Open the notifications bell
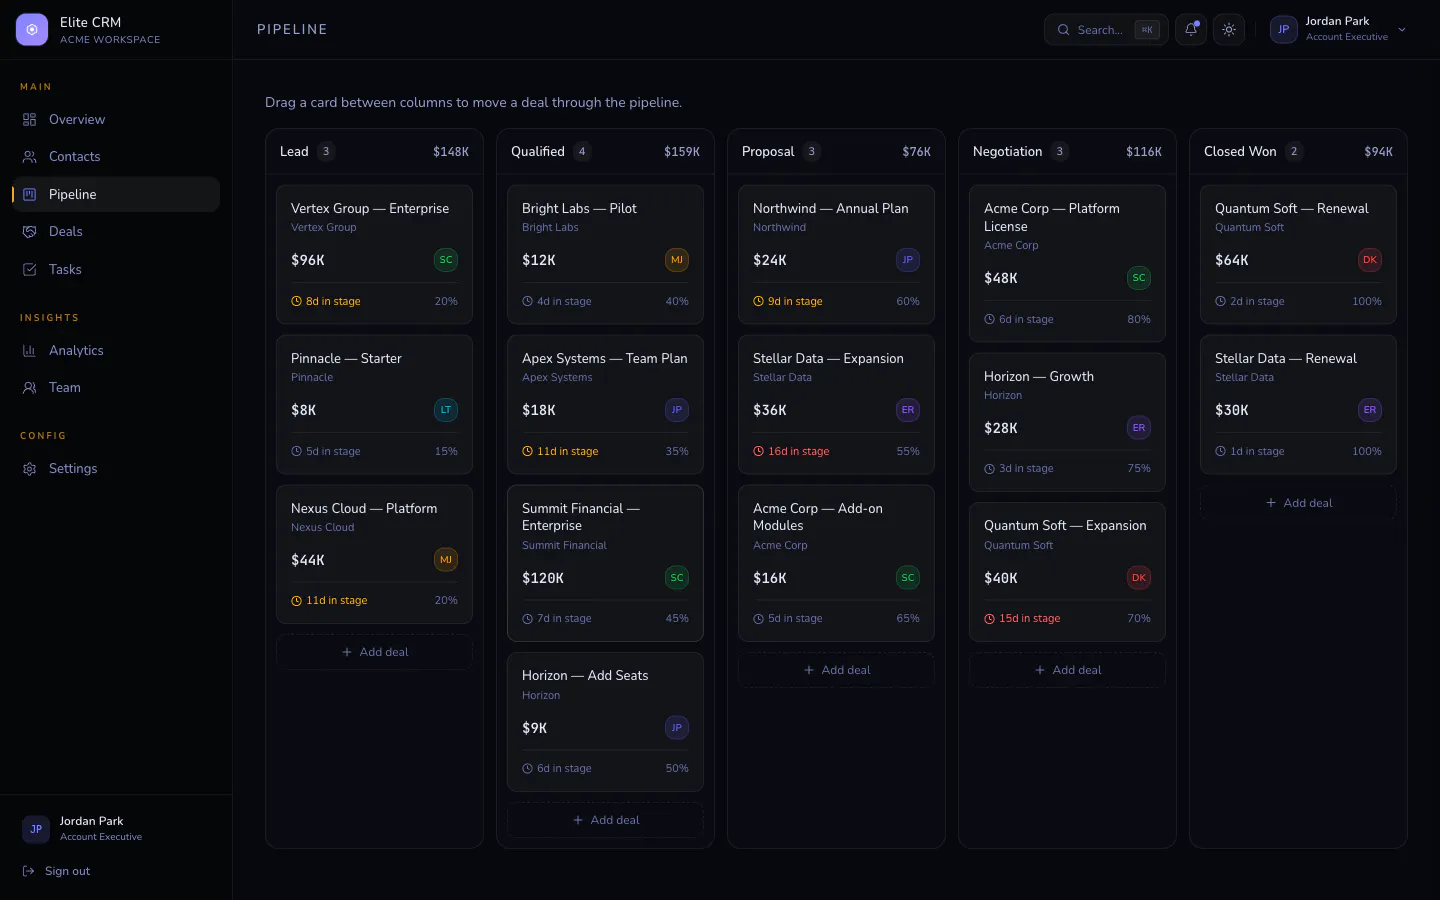 pos(1190,30)
